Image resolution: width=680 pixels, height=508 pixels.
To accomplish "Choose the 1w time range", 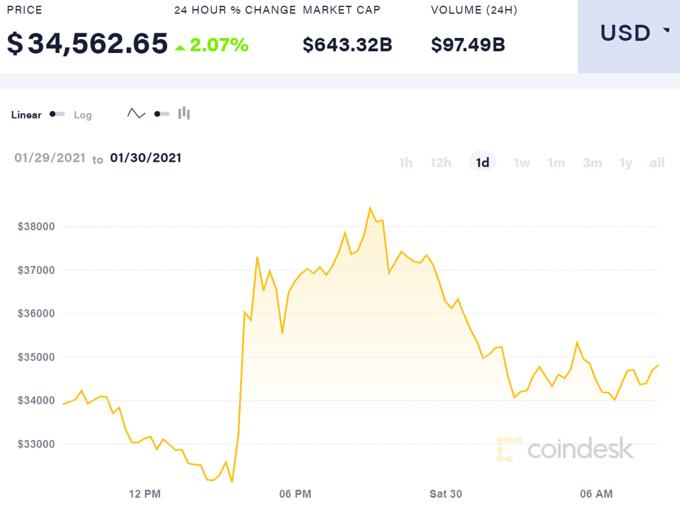I will (522, 163).
